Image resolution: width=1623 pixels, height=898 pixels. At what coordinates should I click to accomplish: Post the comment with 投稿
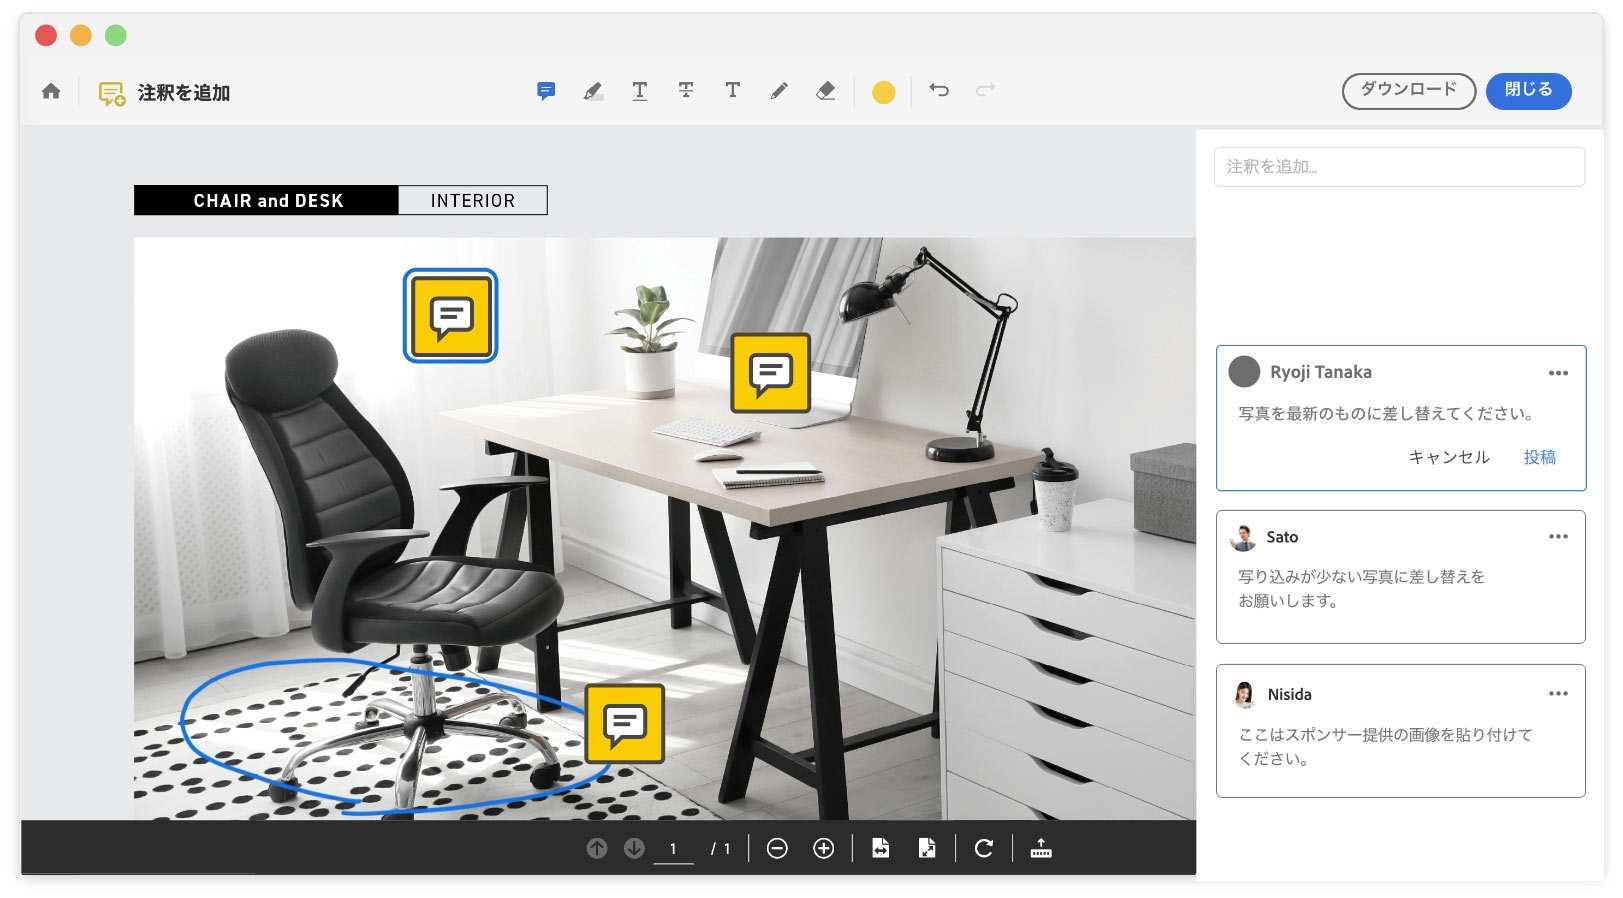pos(1540,457)
